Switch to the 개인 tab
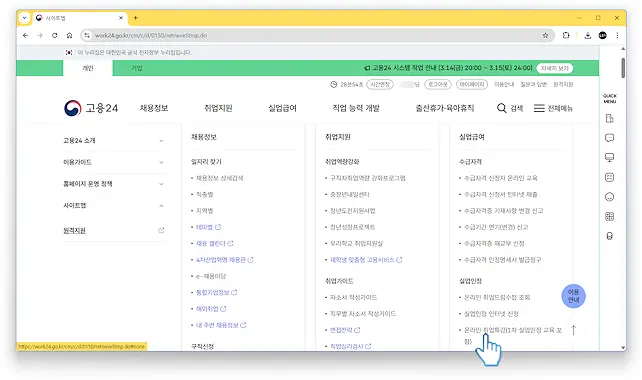Viewport: 642px width, 380px height. [x=88, y=68]
